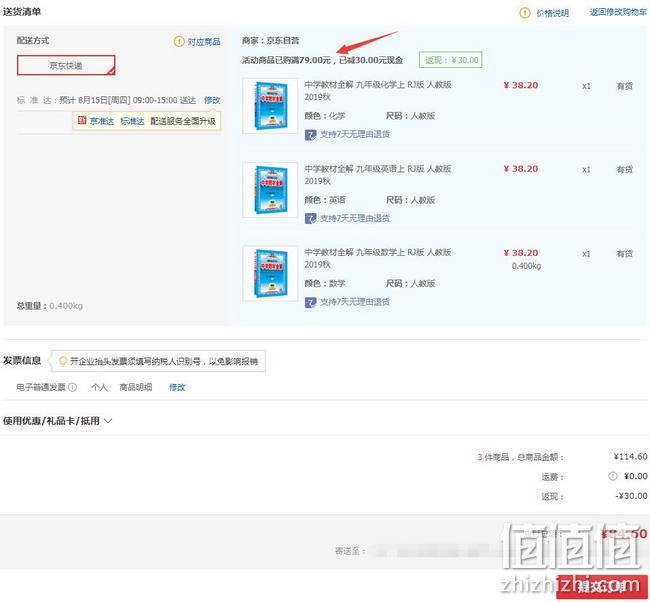Click 支持7天无理由退货 under chemistry book

[x=355, y=134]
